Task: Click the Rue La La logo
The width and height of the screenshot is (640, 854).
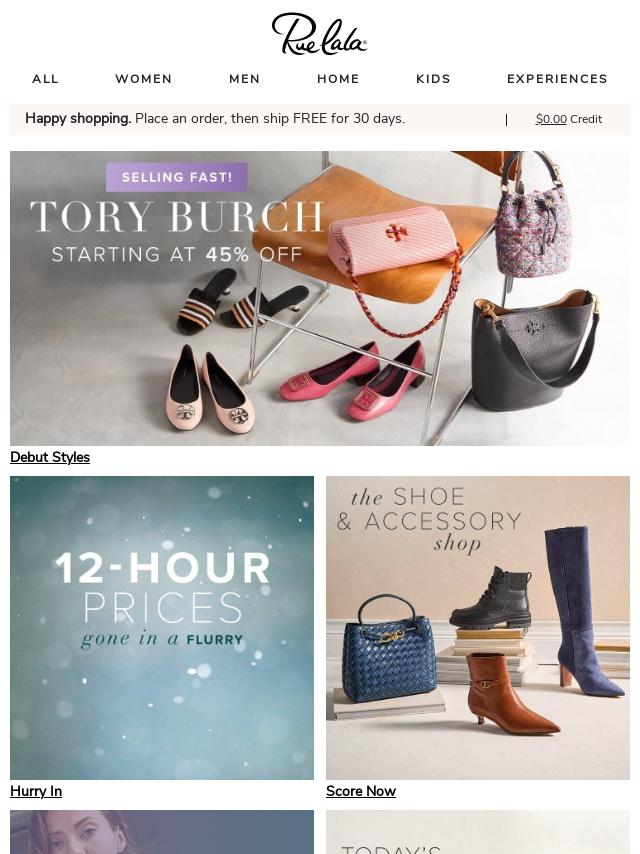Action: coord(319,34)
